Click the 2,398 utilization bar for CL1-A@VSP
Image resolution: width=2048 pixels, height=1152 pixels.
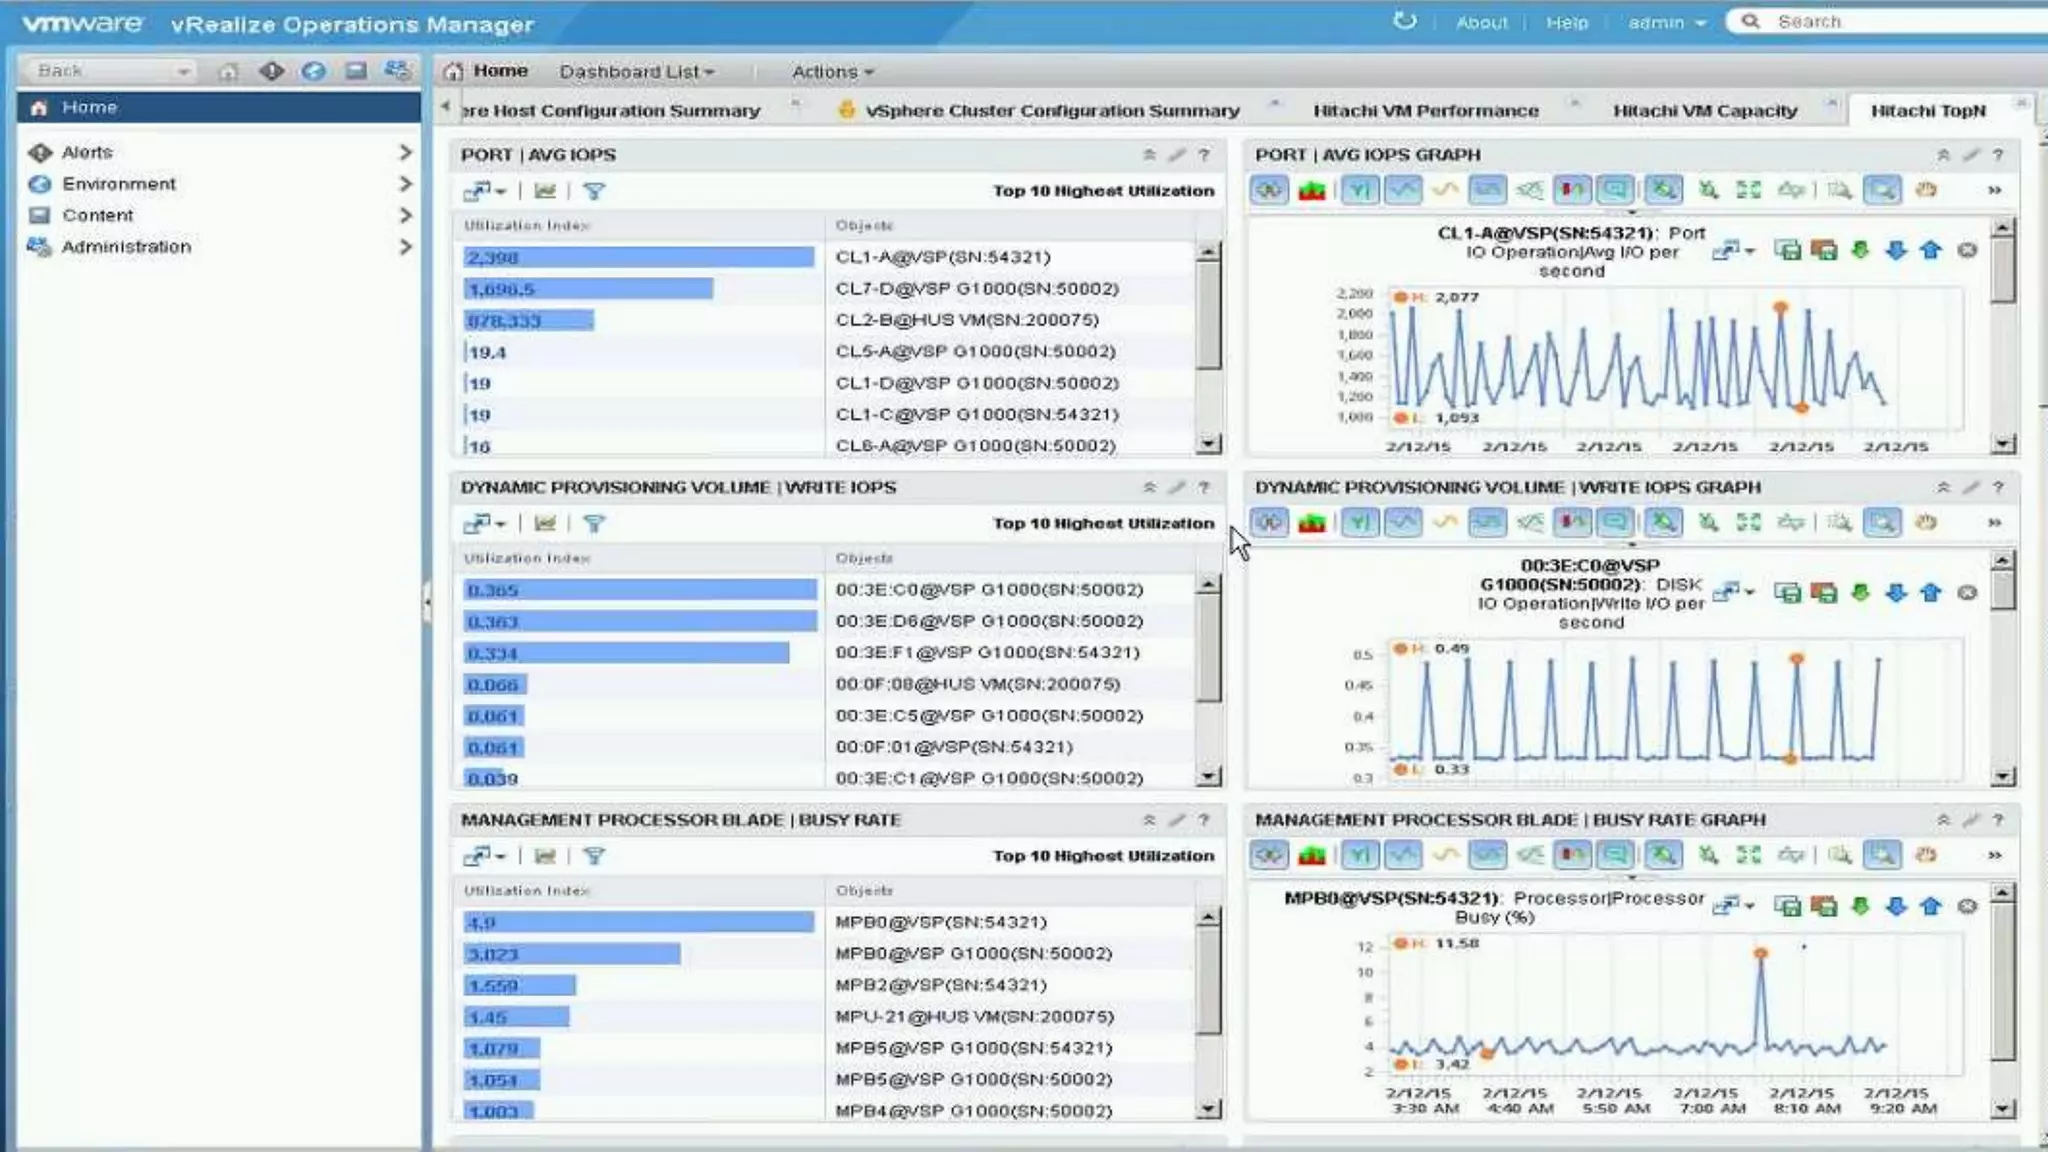click(638, 257)
